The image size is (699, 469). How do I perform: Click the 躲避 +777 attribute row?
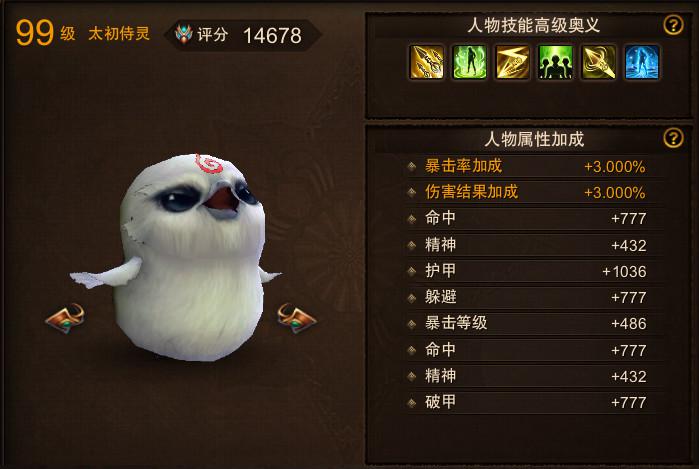tap(534, 297)
